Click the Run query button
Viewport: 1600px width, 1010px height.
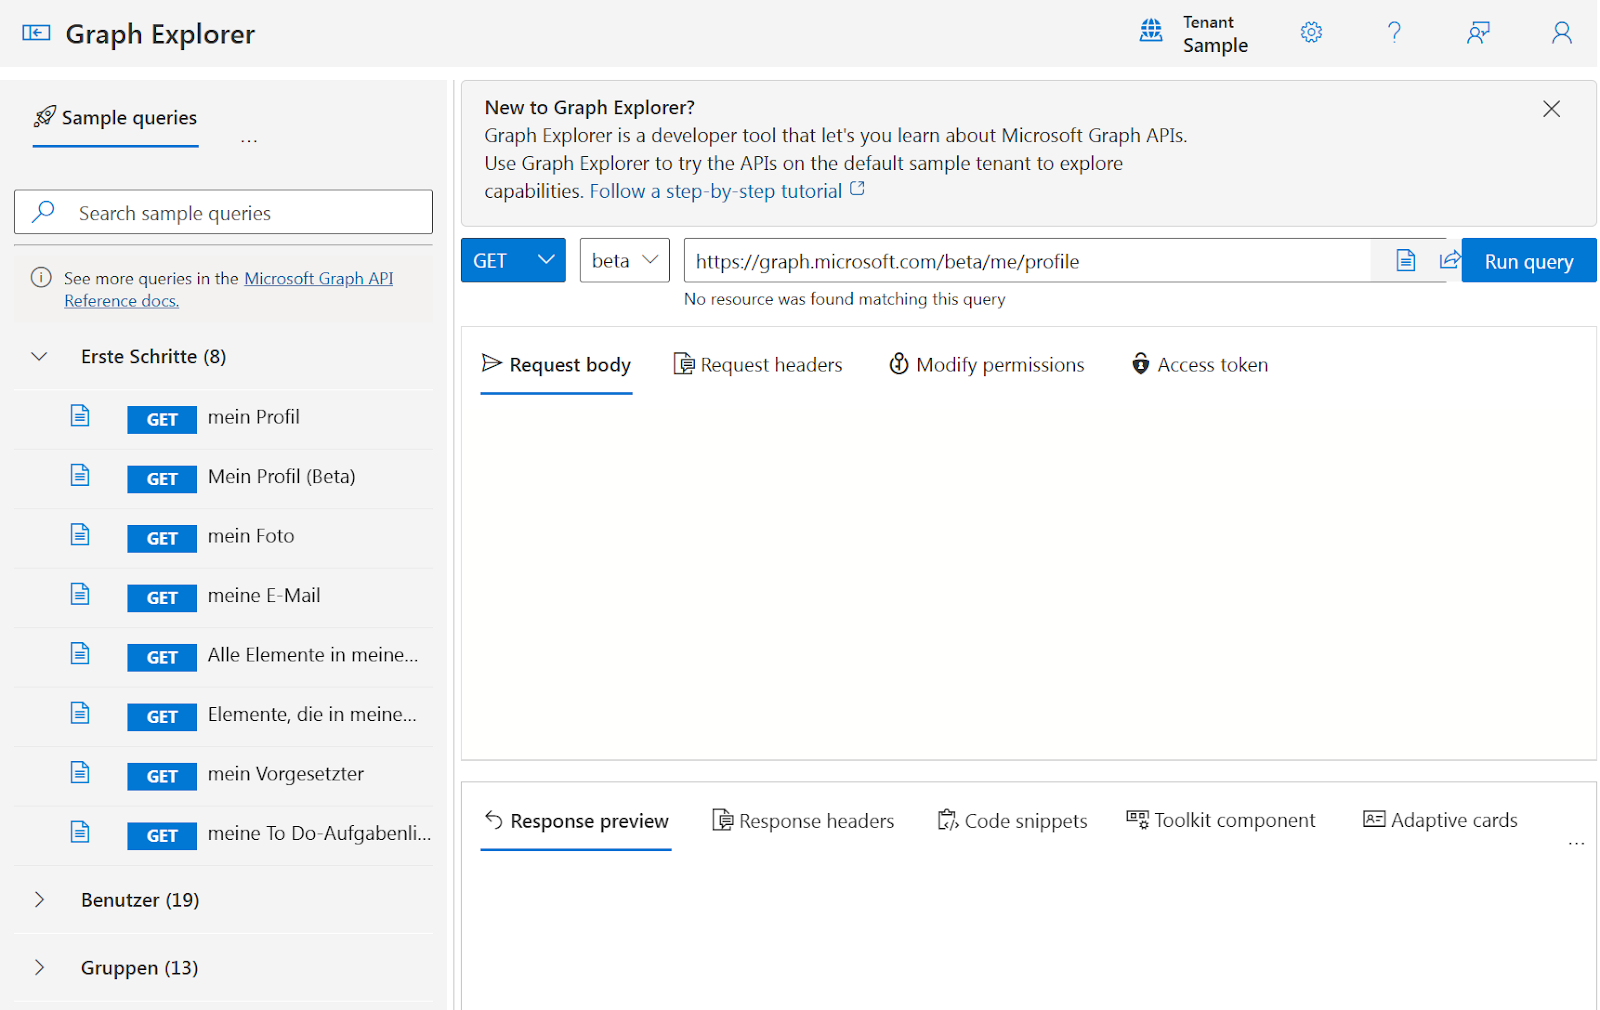(1528, 260)
